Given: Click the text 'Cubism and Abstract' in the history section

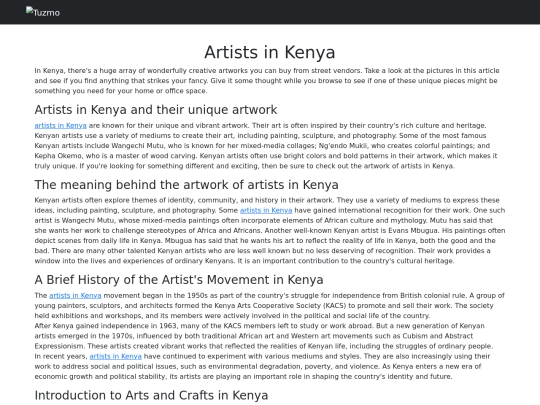Looking at the screenshot, I should click(438, 336).
